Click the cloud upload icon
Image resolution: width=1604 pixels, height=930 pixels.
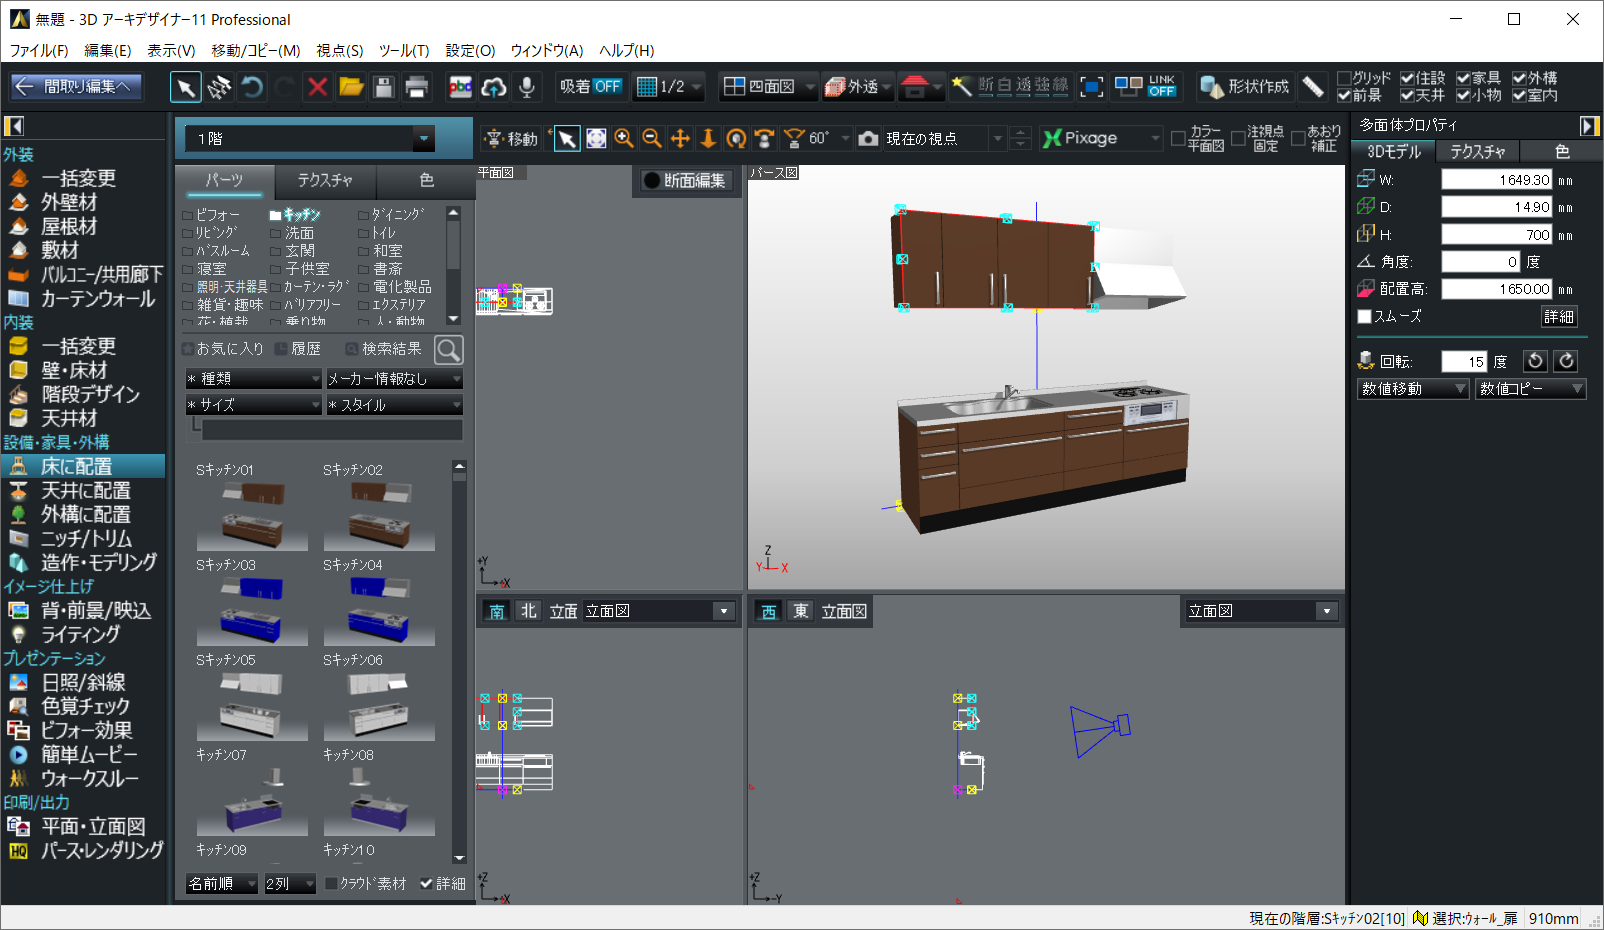[494, 87]
